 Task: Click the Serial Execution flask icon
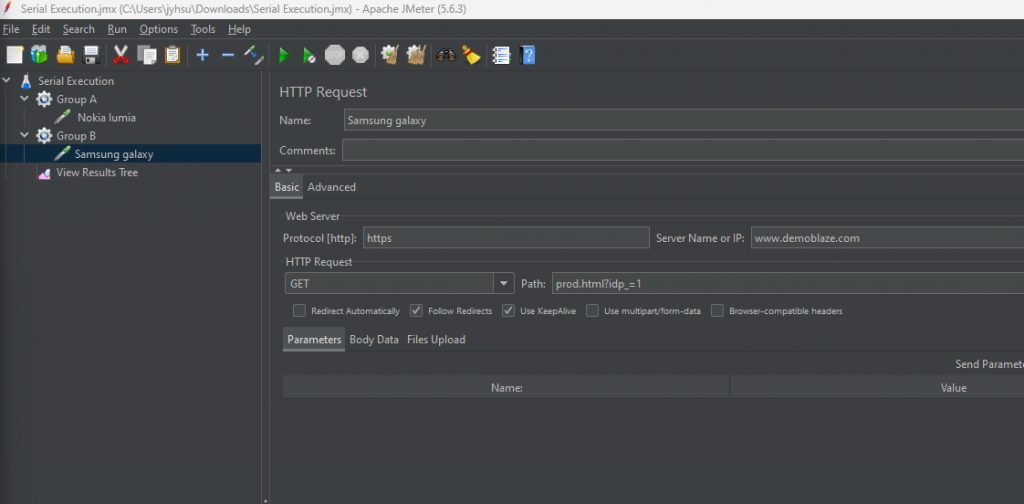(x=25, y=81)
